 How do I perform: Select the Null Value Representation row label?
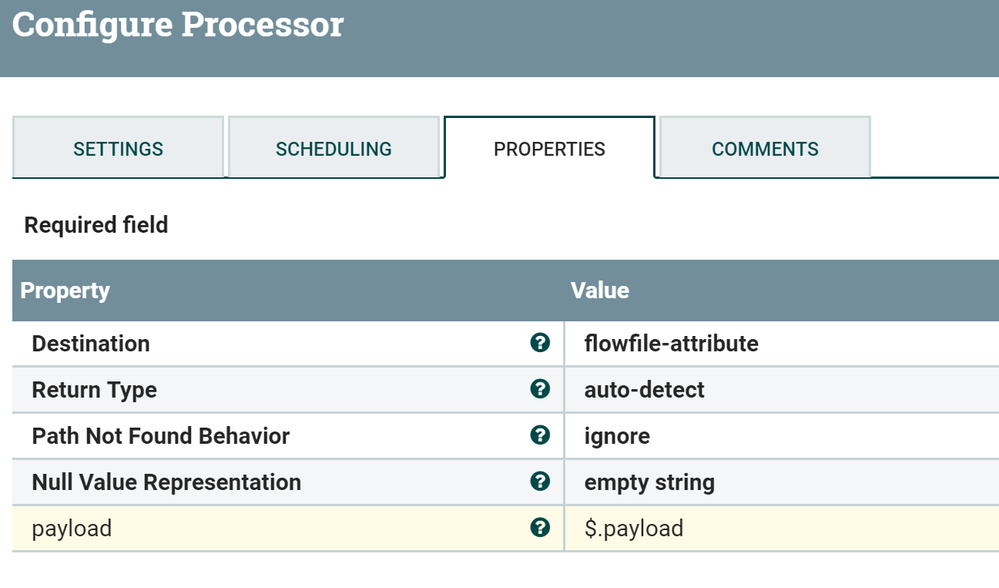point(166,482)
